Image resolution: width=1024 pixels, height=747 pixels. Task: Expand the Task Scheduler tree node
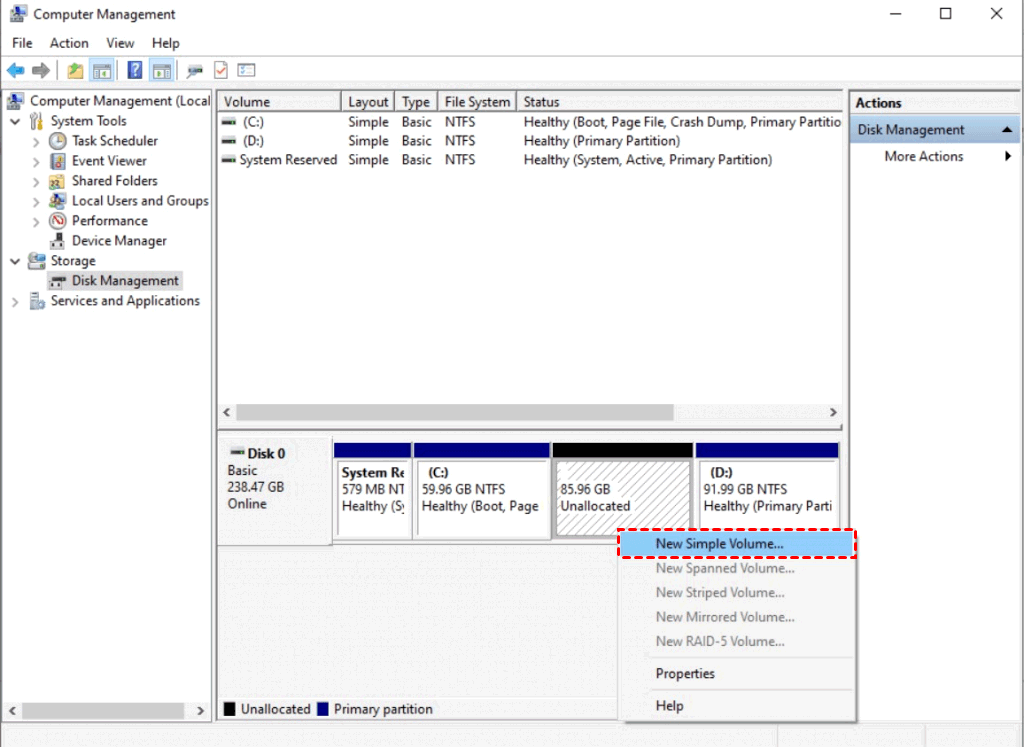click(36, 141)
